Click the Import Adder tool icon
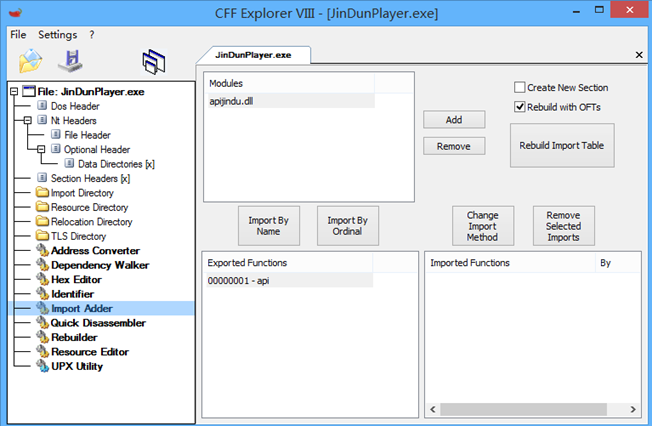The height and width of the screenshot is (426, 652). [42, 308]
